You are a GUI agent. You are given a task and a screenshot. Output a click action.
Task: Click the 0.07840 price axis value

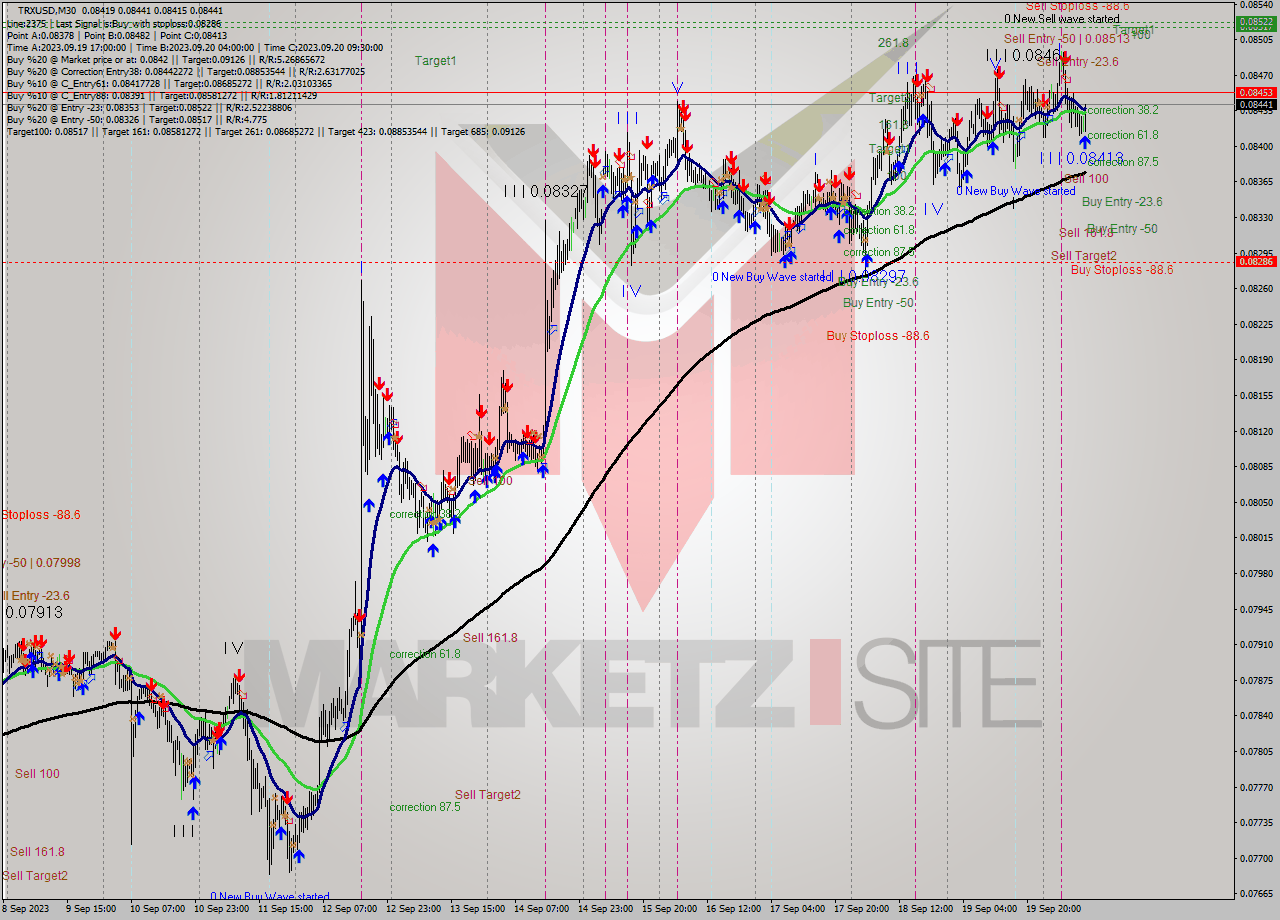1256,715
